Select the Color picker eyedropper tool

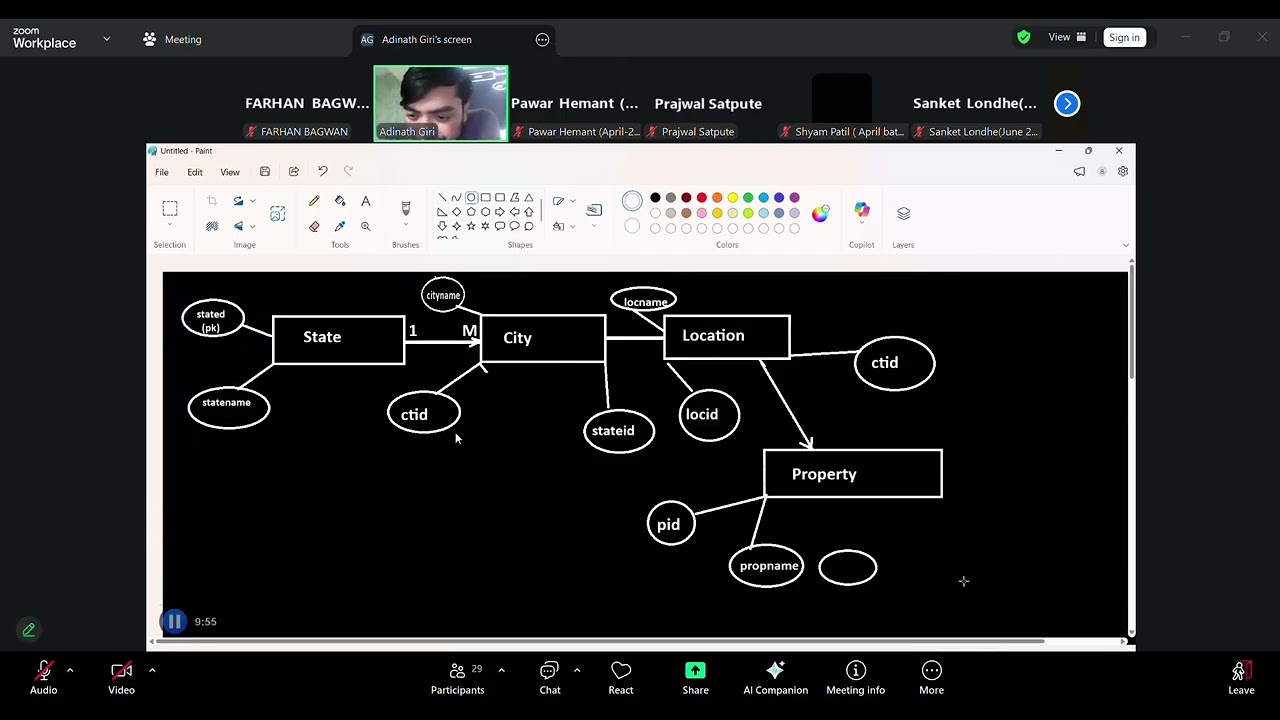coord(340,226)
